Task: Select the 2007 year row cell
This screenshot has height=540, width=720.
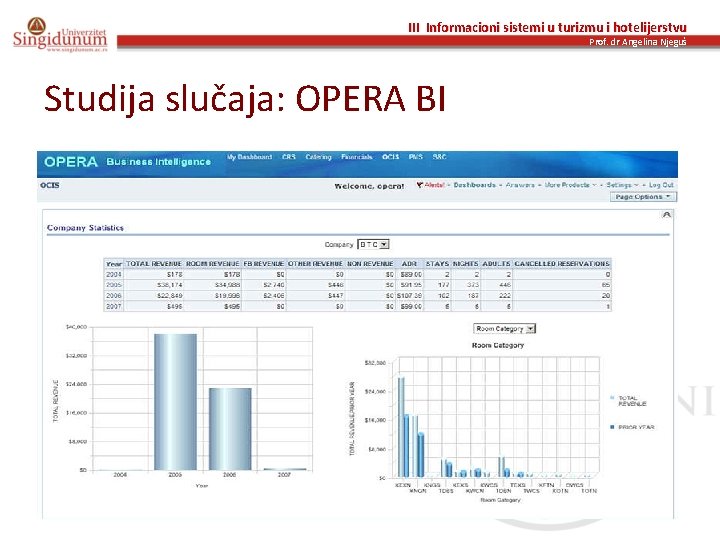Action: point(114,306)
